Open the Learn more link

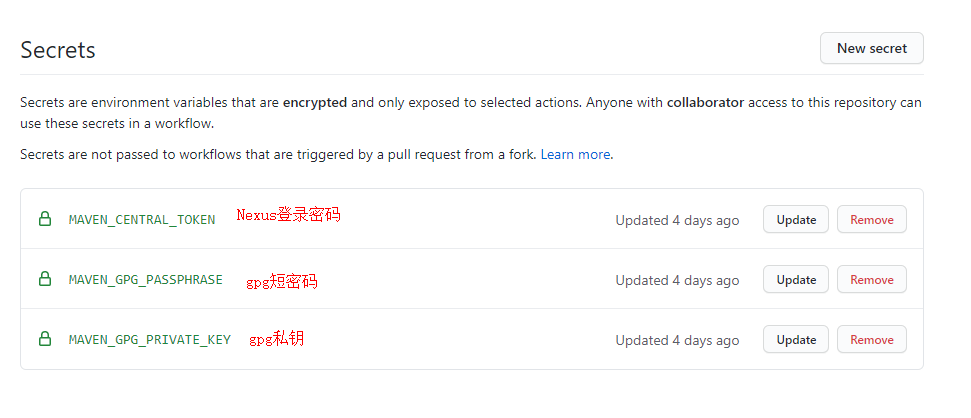[575, 155]
